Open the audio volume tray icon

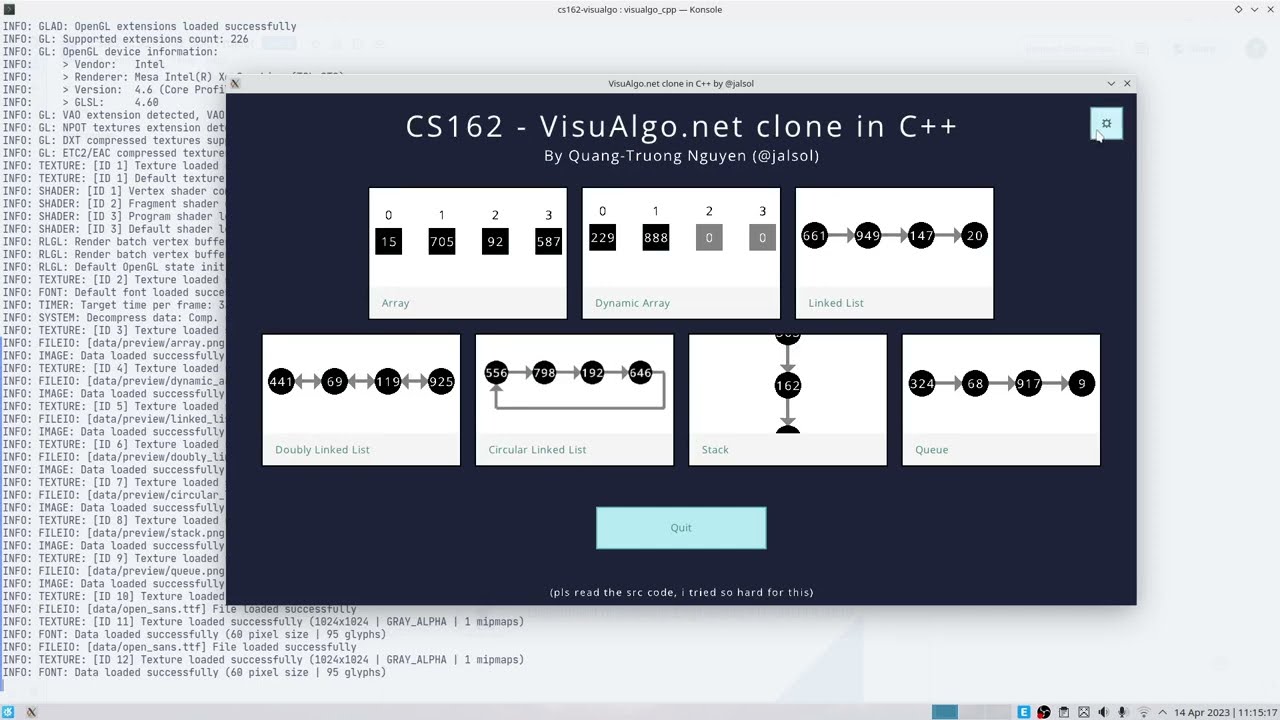pos(1104,712)
